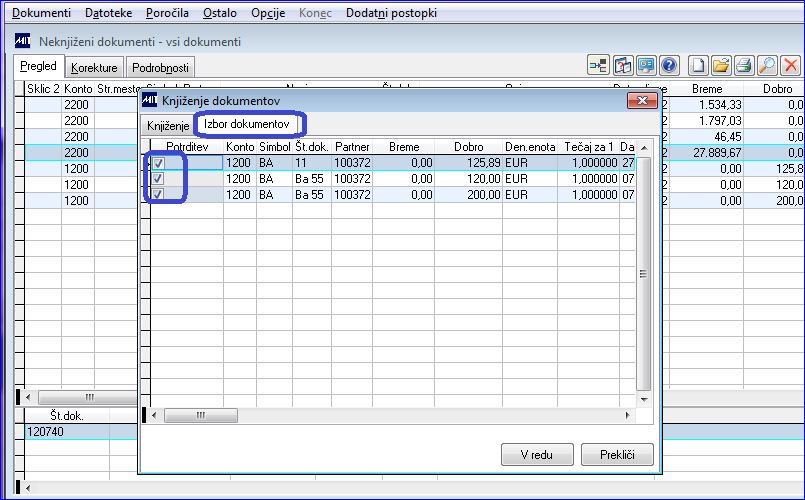Open the help books toolbar icon
Viewport: 805px width, 500px height.
pos(623,66)
